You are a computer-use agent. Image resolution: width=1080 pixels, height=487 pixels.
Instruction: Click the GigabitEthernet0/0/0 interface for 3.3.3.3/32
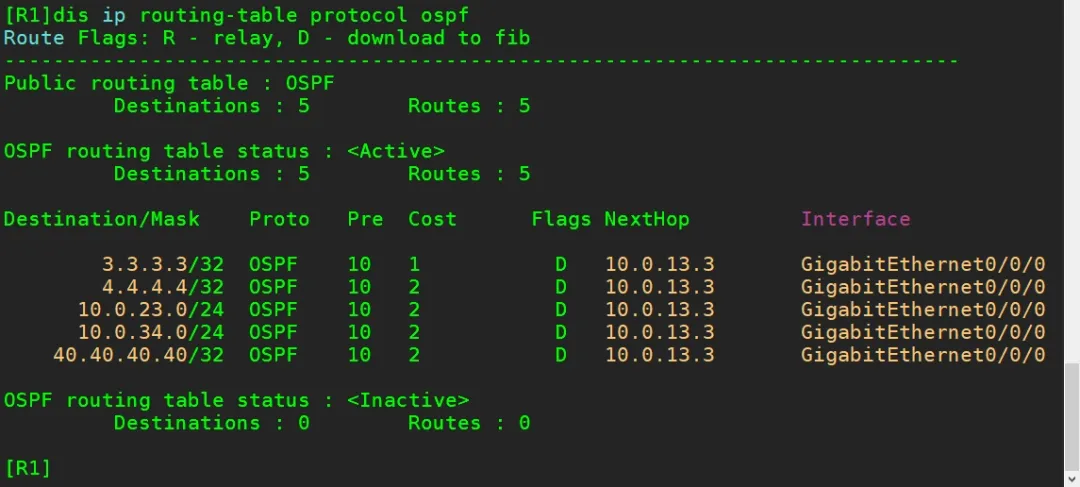pos(922,265)
